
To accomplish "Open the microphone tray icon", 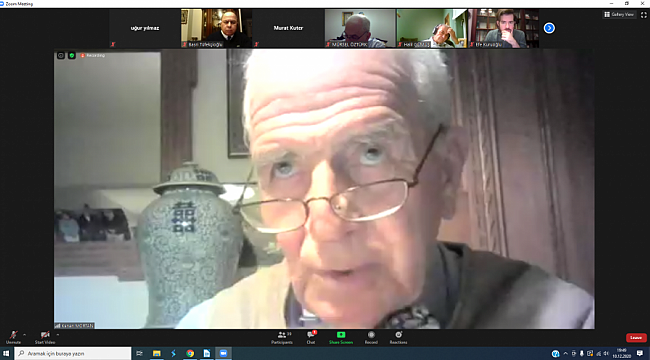I will [x=582, y=353].
